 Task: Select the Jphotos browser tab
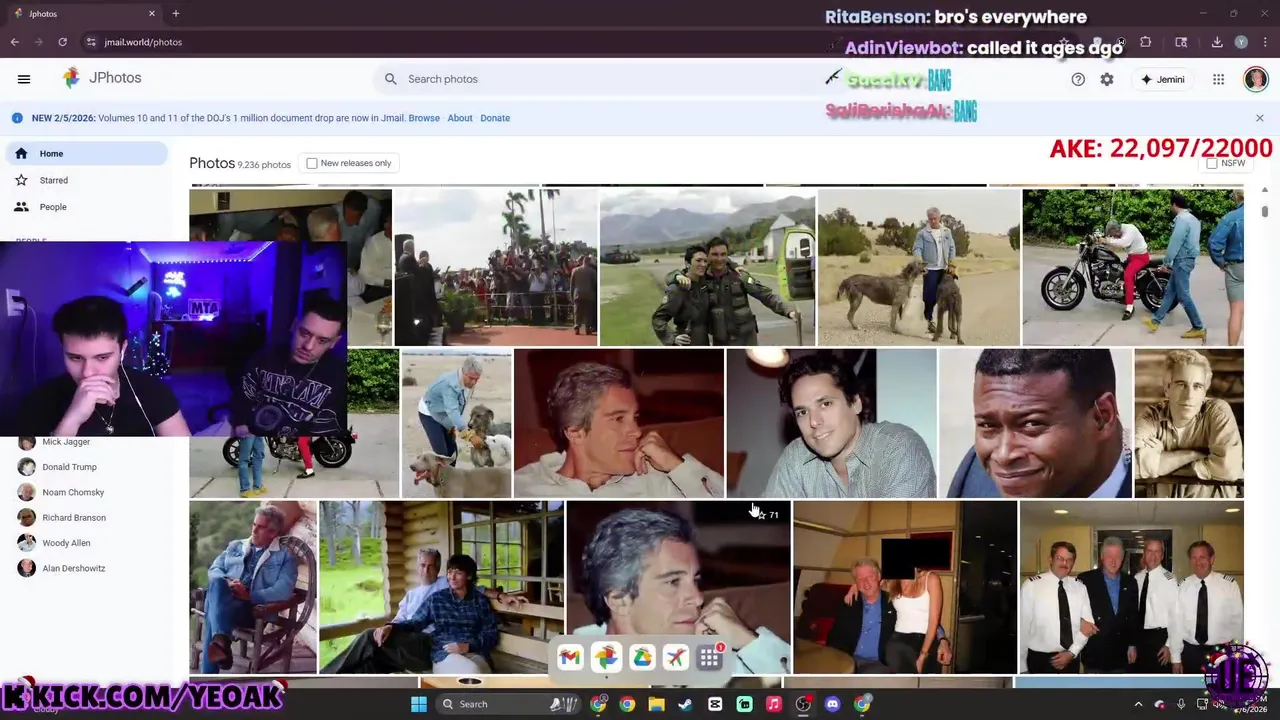(x=84, y=14)
